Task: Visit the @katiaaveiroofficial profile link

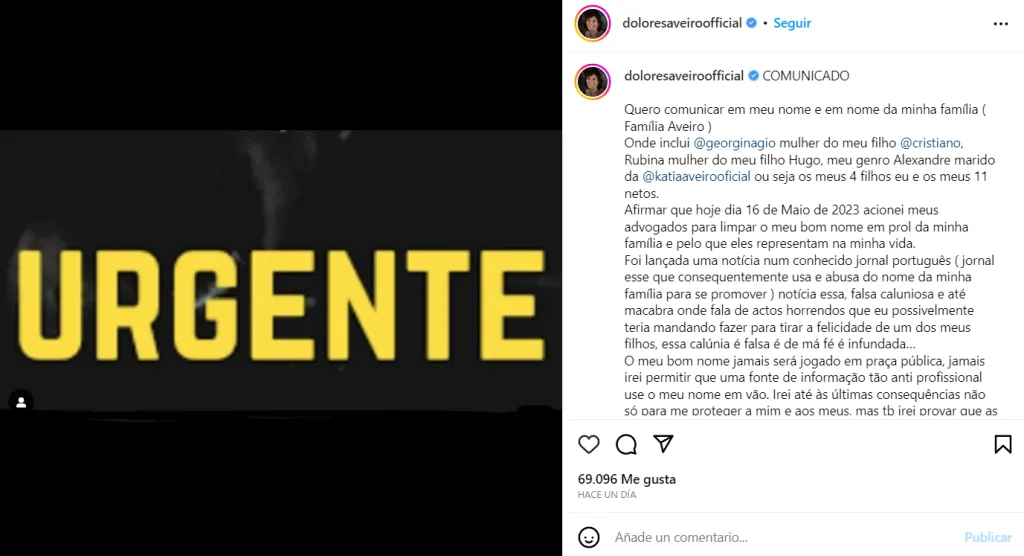Action: [696, 176]
